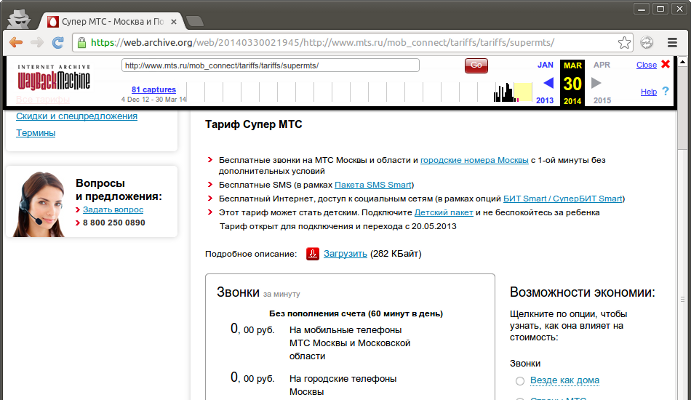Click the incognito spy icon
Viewport: 691px width, 400px height.
(19, 19)
